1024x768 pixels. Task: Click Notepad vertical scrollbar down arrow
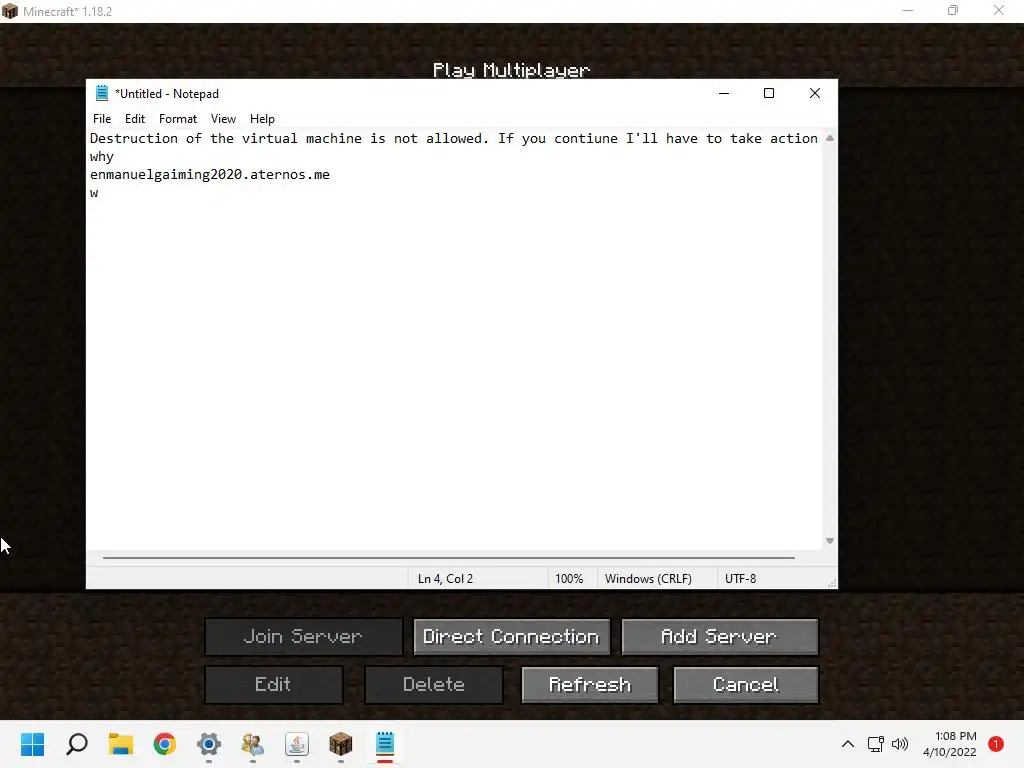(829, 541)
